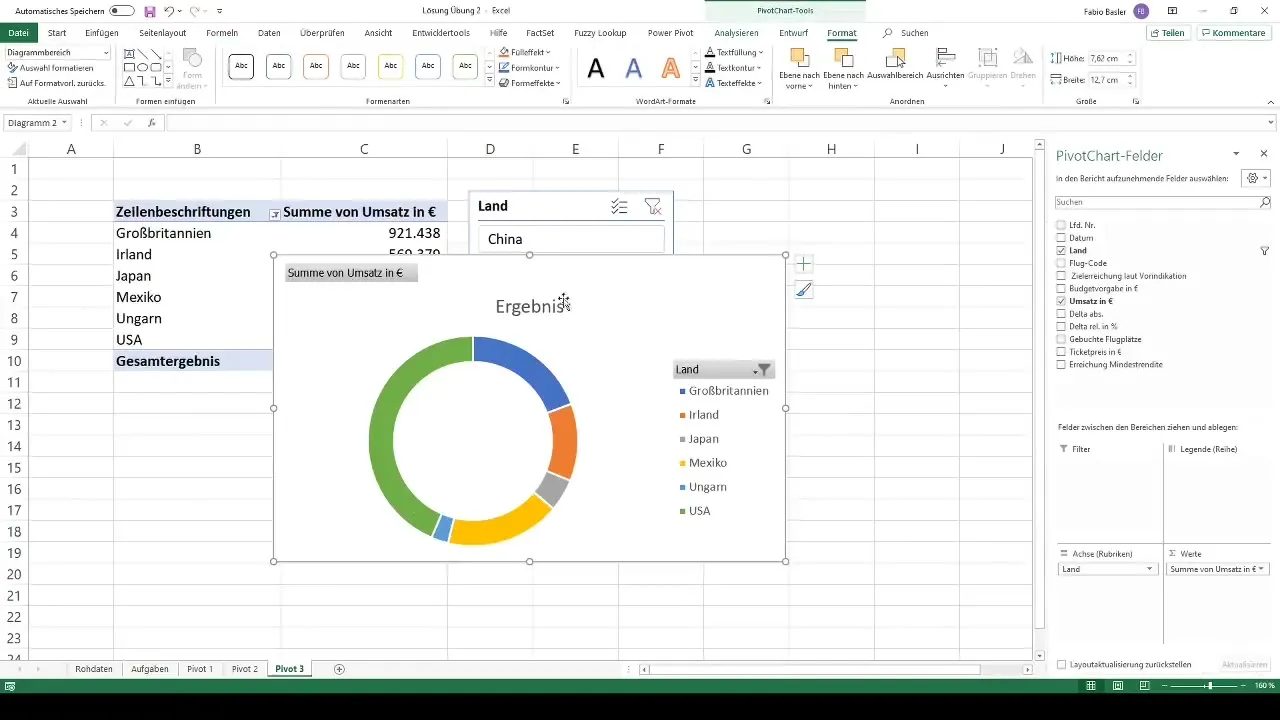
Task: Click the Save icon in the title bar
Action: click(x=150, y=11)
